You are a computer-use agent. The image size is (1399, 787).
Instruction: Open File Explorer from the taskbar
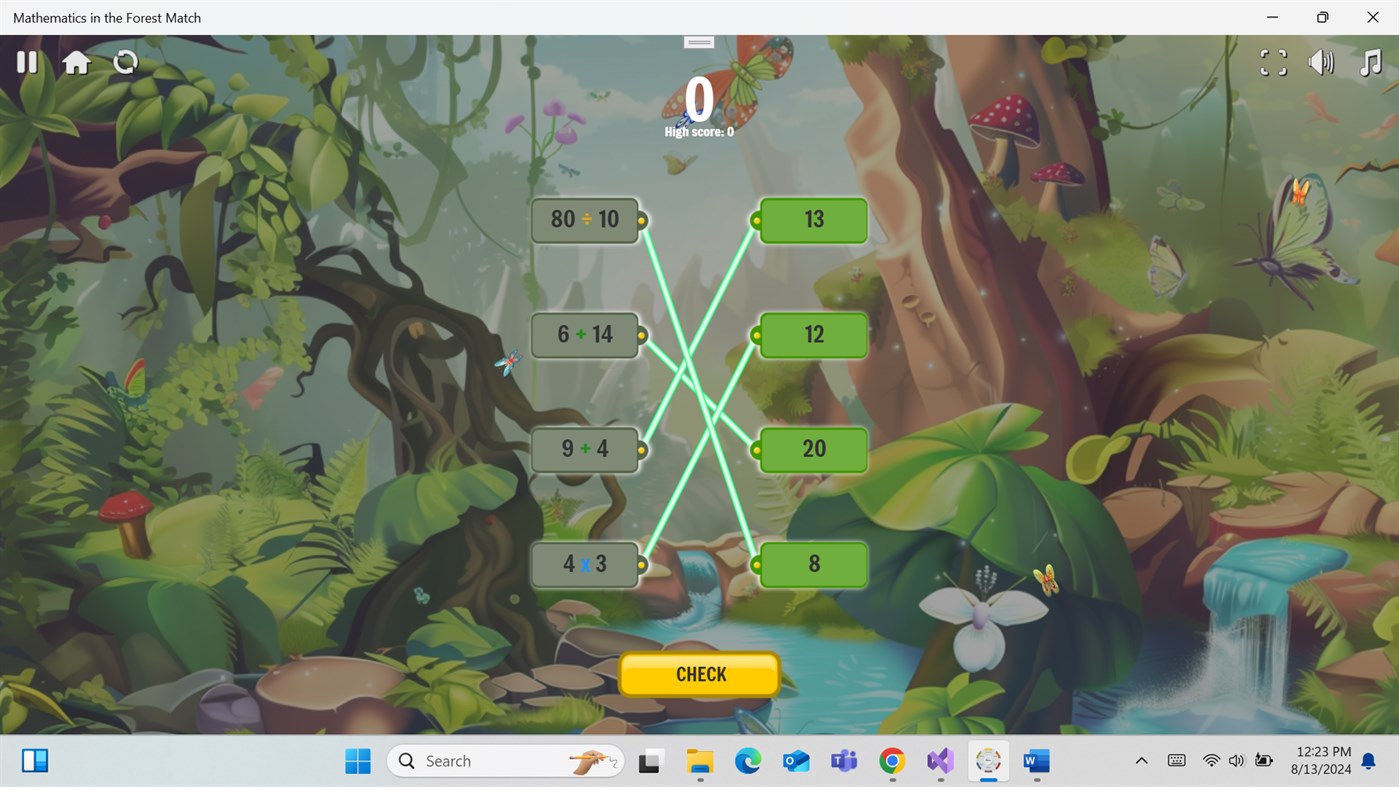(x=700, y=761)
